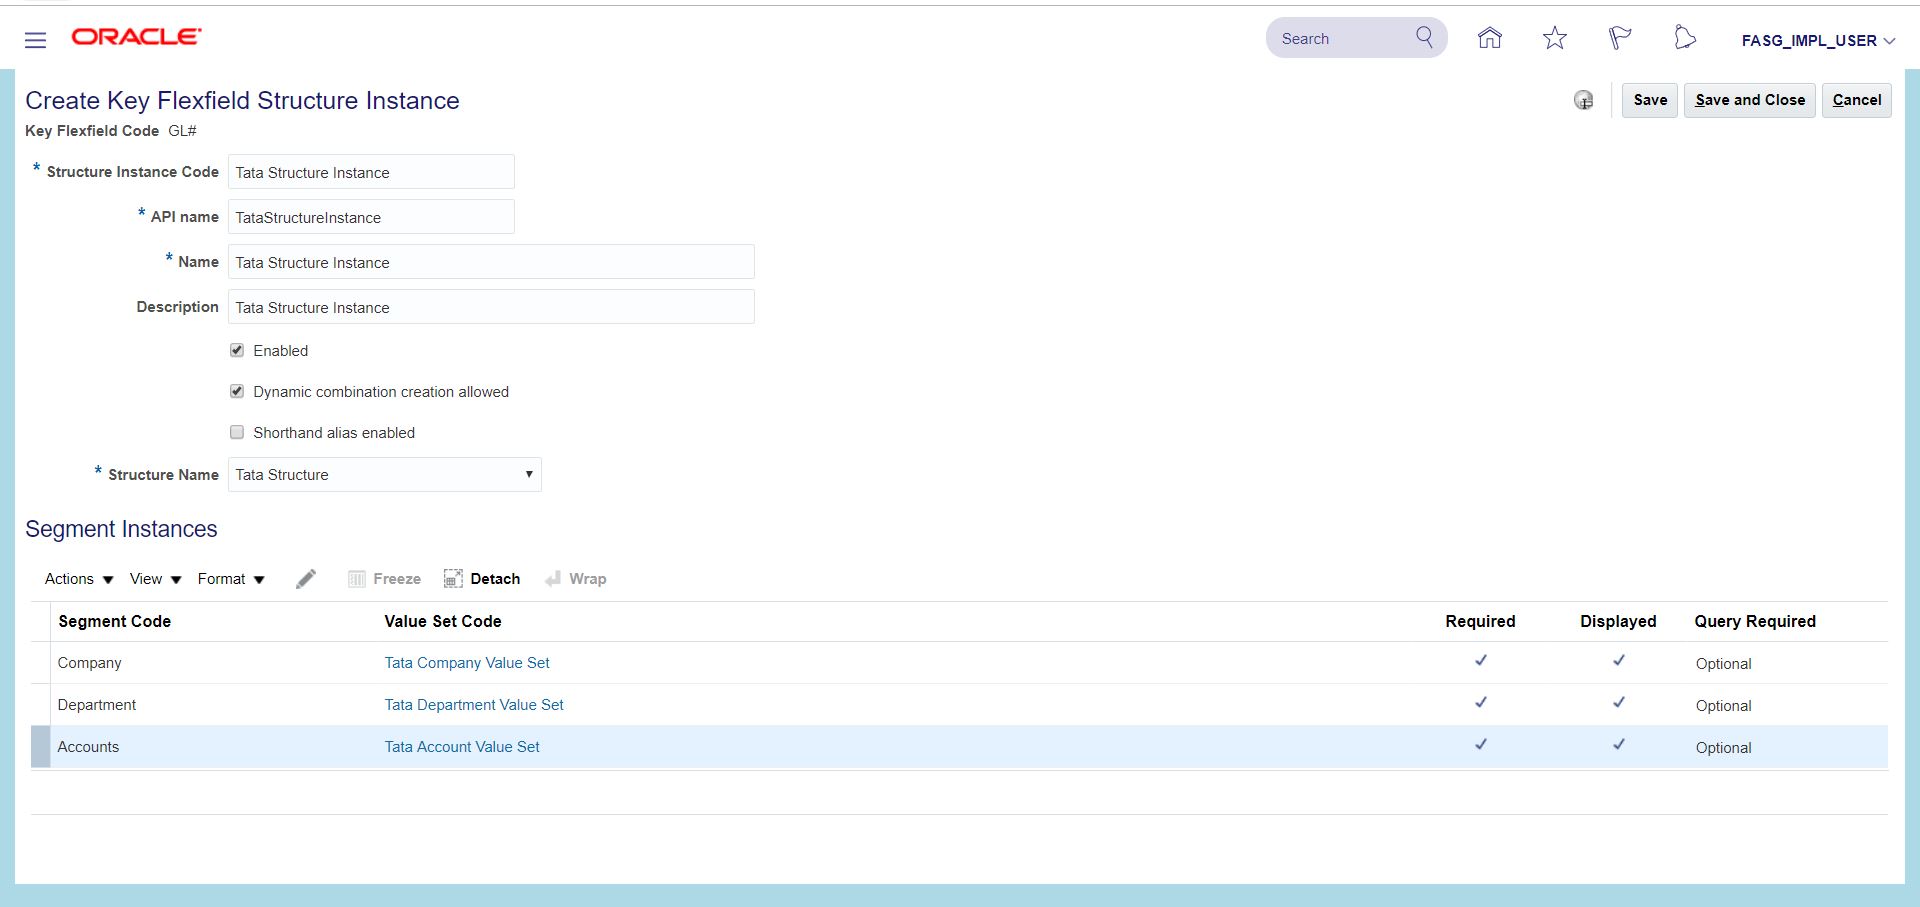Image resolution: width=1920 pixels, height=907 pixels.
Task: Open Tata Company Value Set link
Action: tap(467, 663)
